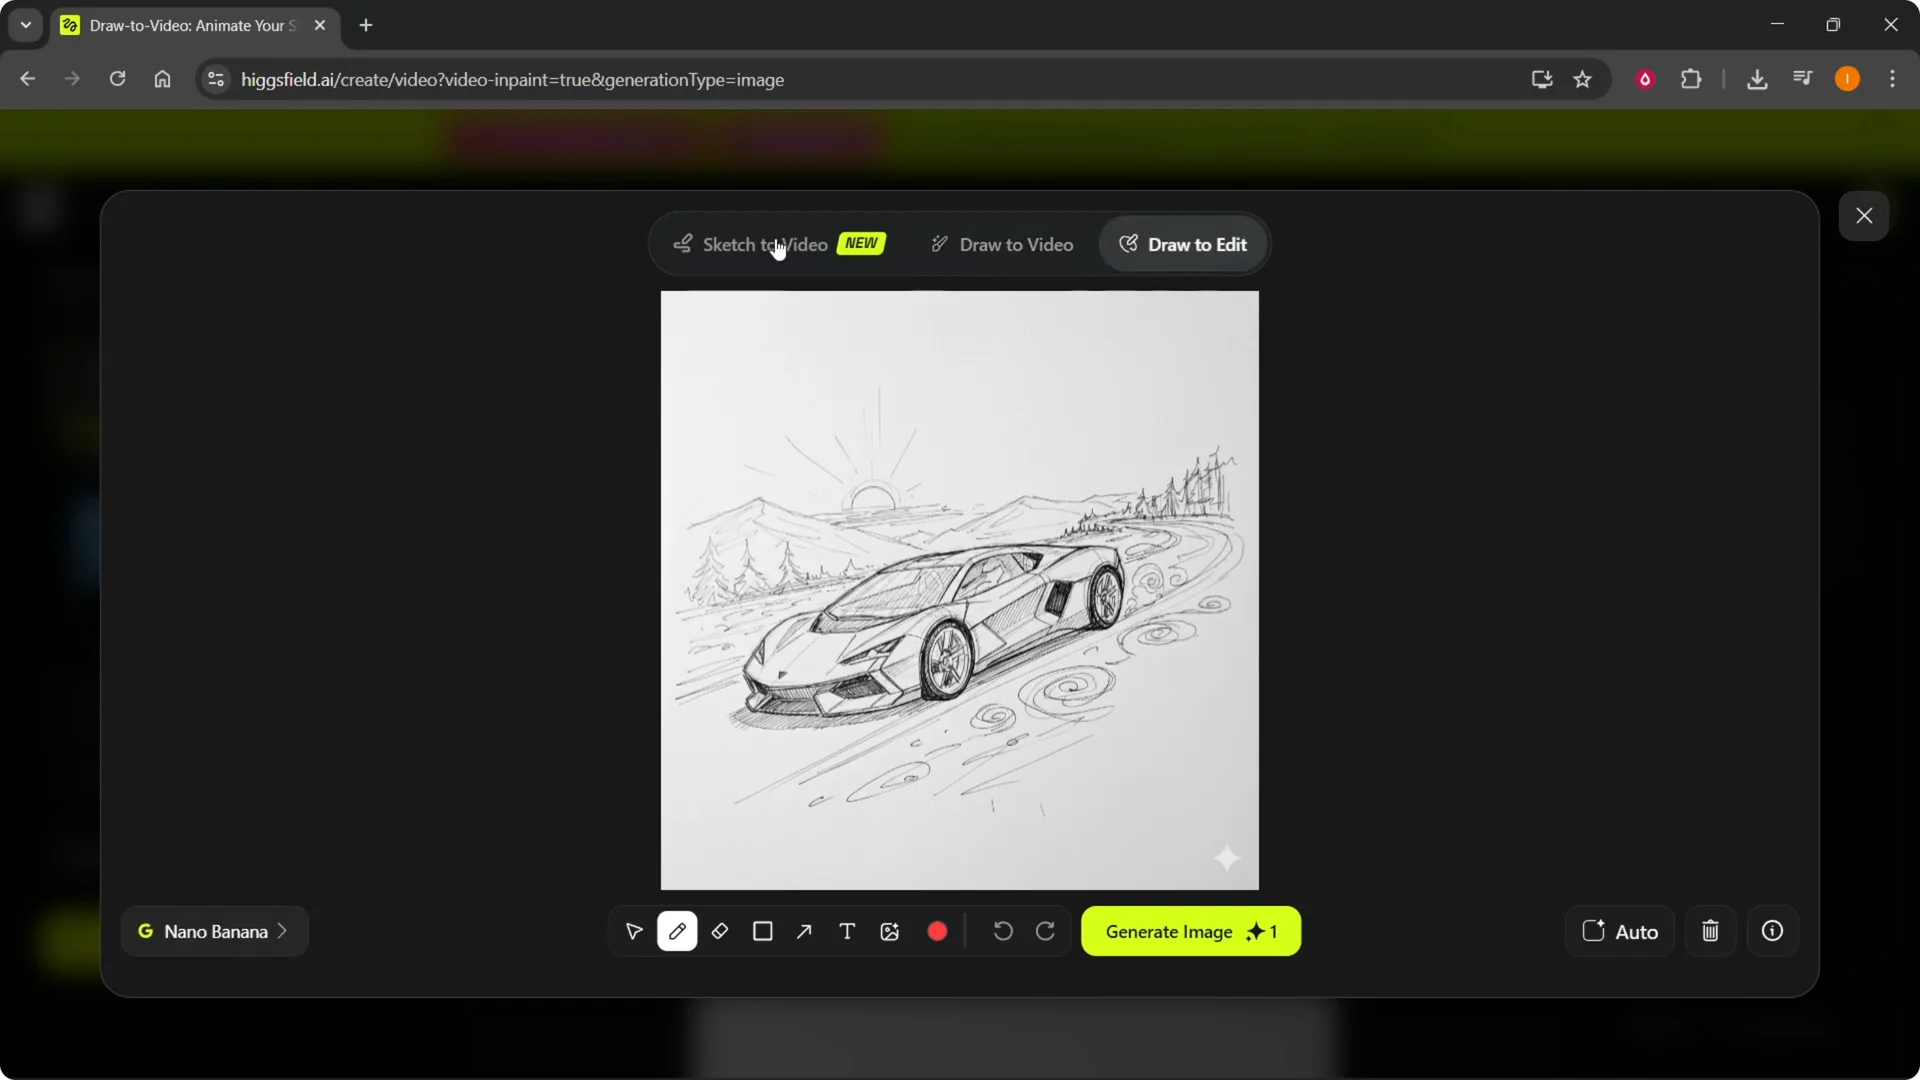Screen dimensions: 1920x1080
Task: Delete the canvas with the trash icon
Action: point(1710,931)
